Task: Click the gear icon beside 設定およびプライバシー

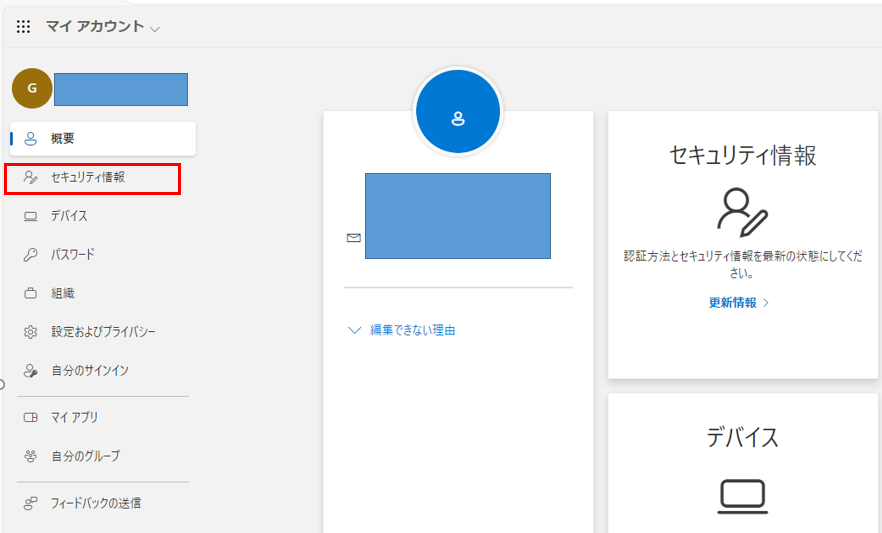Action: coord(30,332)
